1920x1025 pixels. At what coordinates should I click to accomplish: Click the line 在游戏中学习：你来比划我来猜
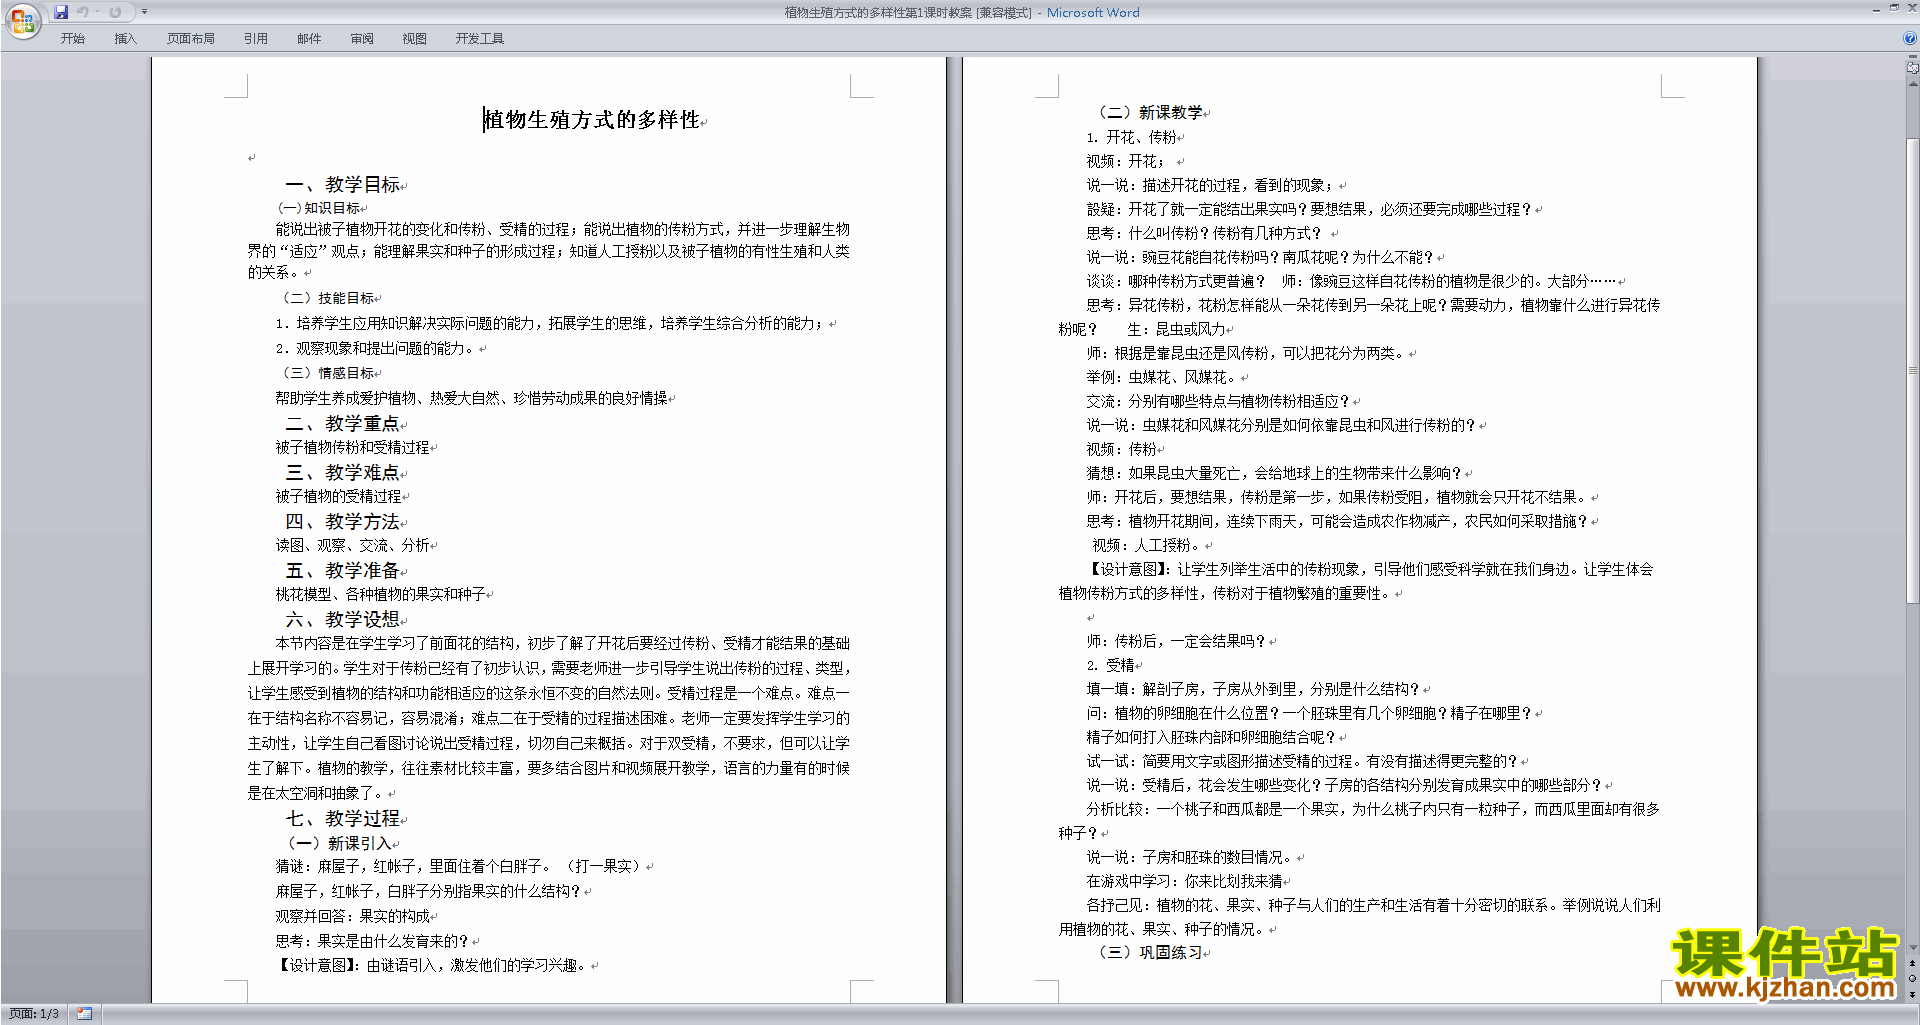(x=1185, y=882)
